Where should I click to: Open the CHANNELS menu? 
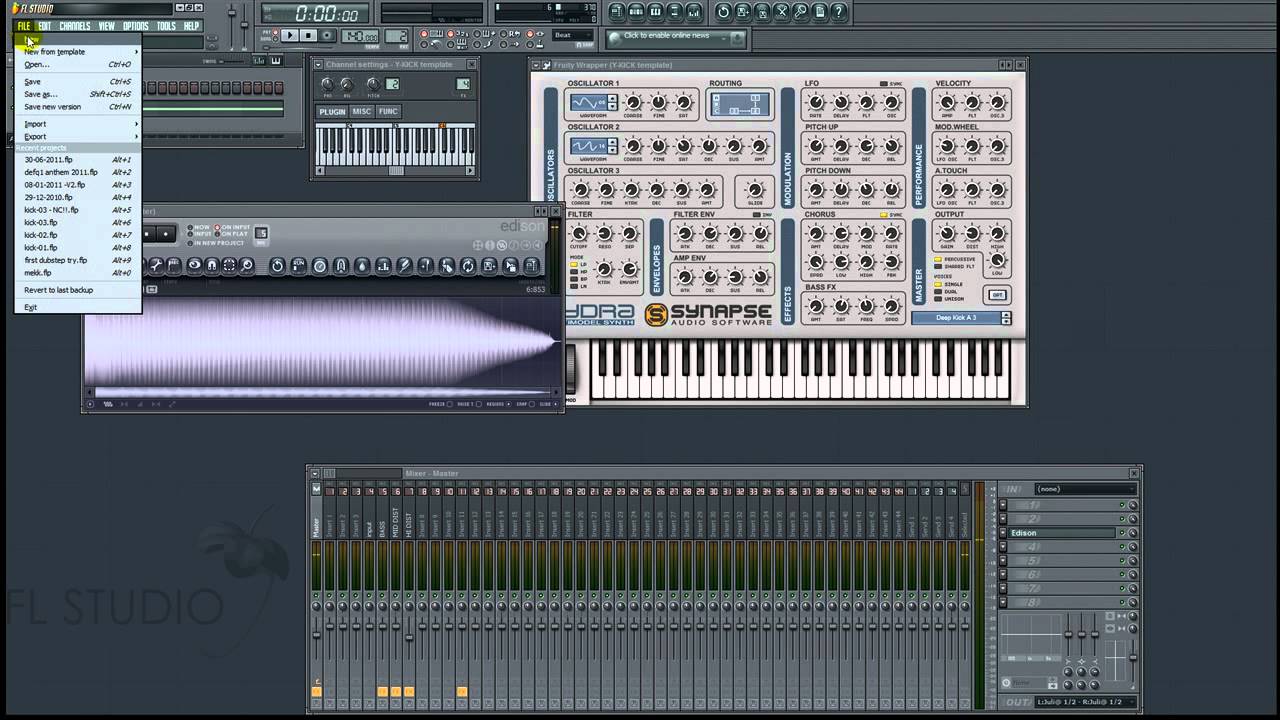pos(75,26)
